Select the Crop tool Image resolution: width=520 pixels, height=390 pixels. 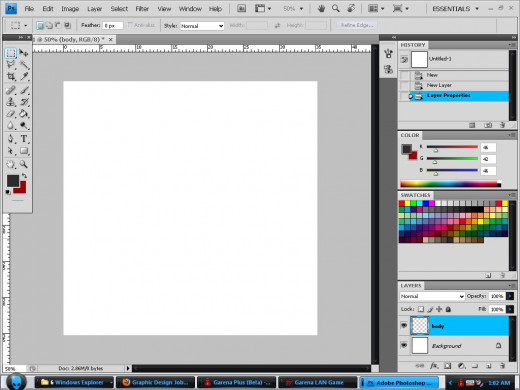tap(11, 76)
